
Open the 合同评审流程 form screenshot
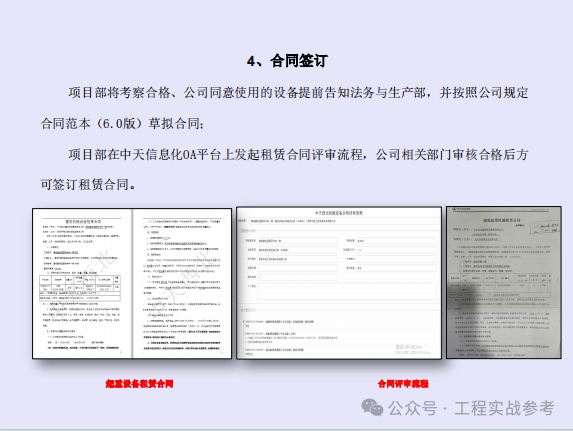339,283
